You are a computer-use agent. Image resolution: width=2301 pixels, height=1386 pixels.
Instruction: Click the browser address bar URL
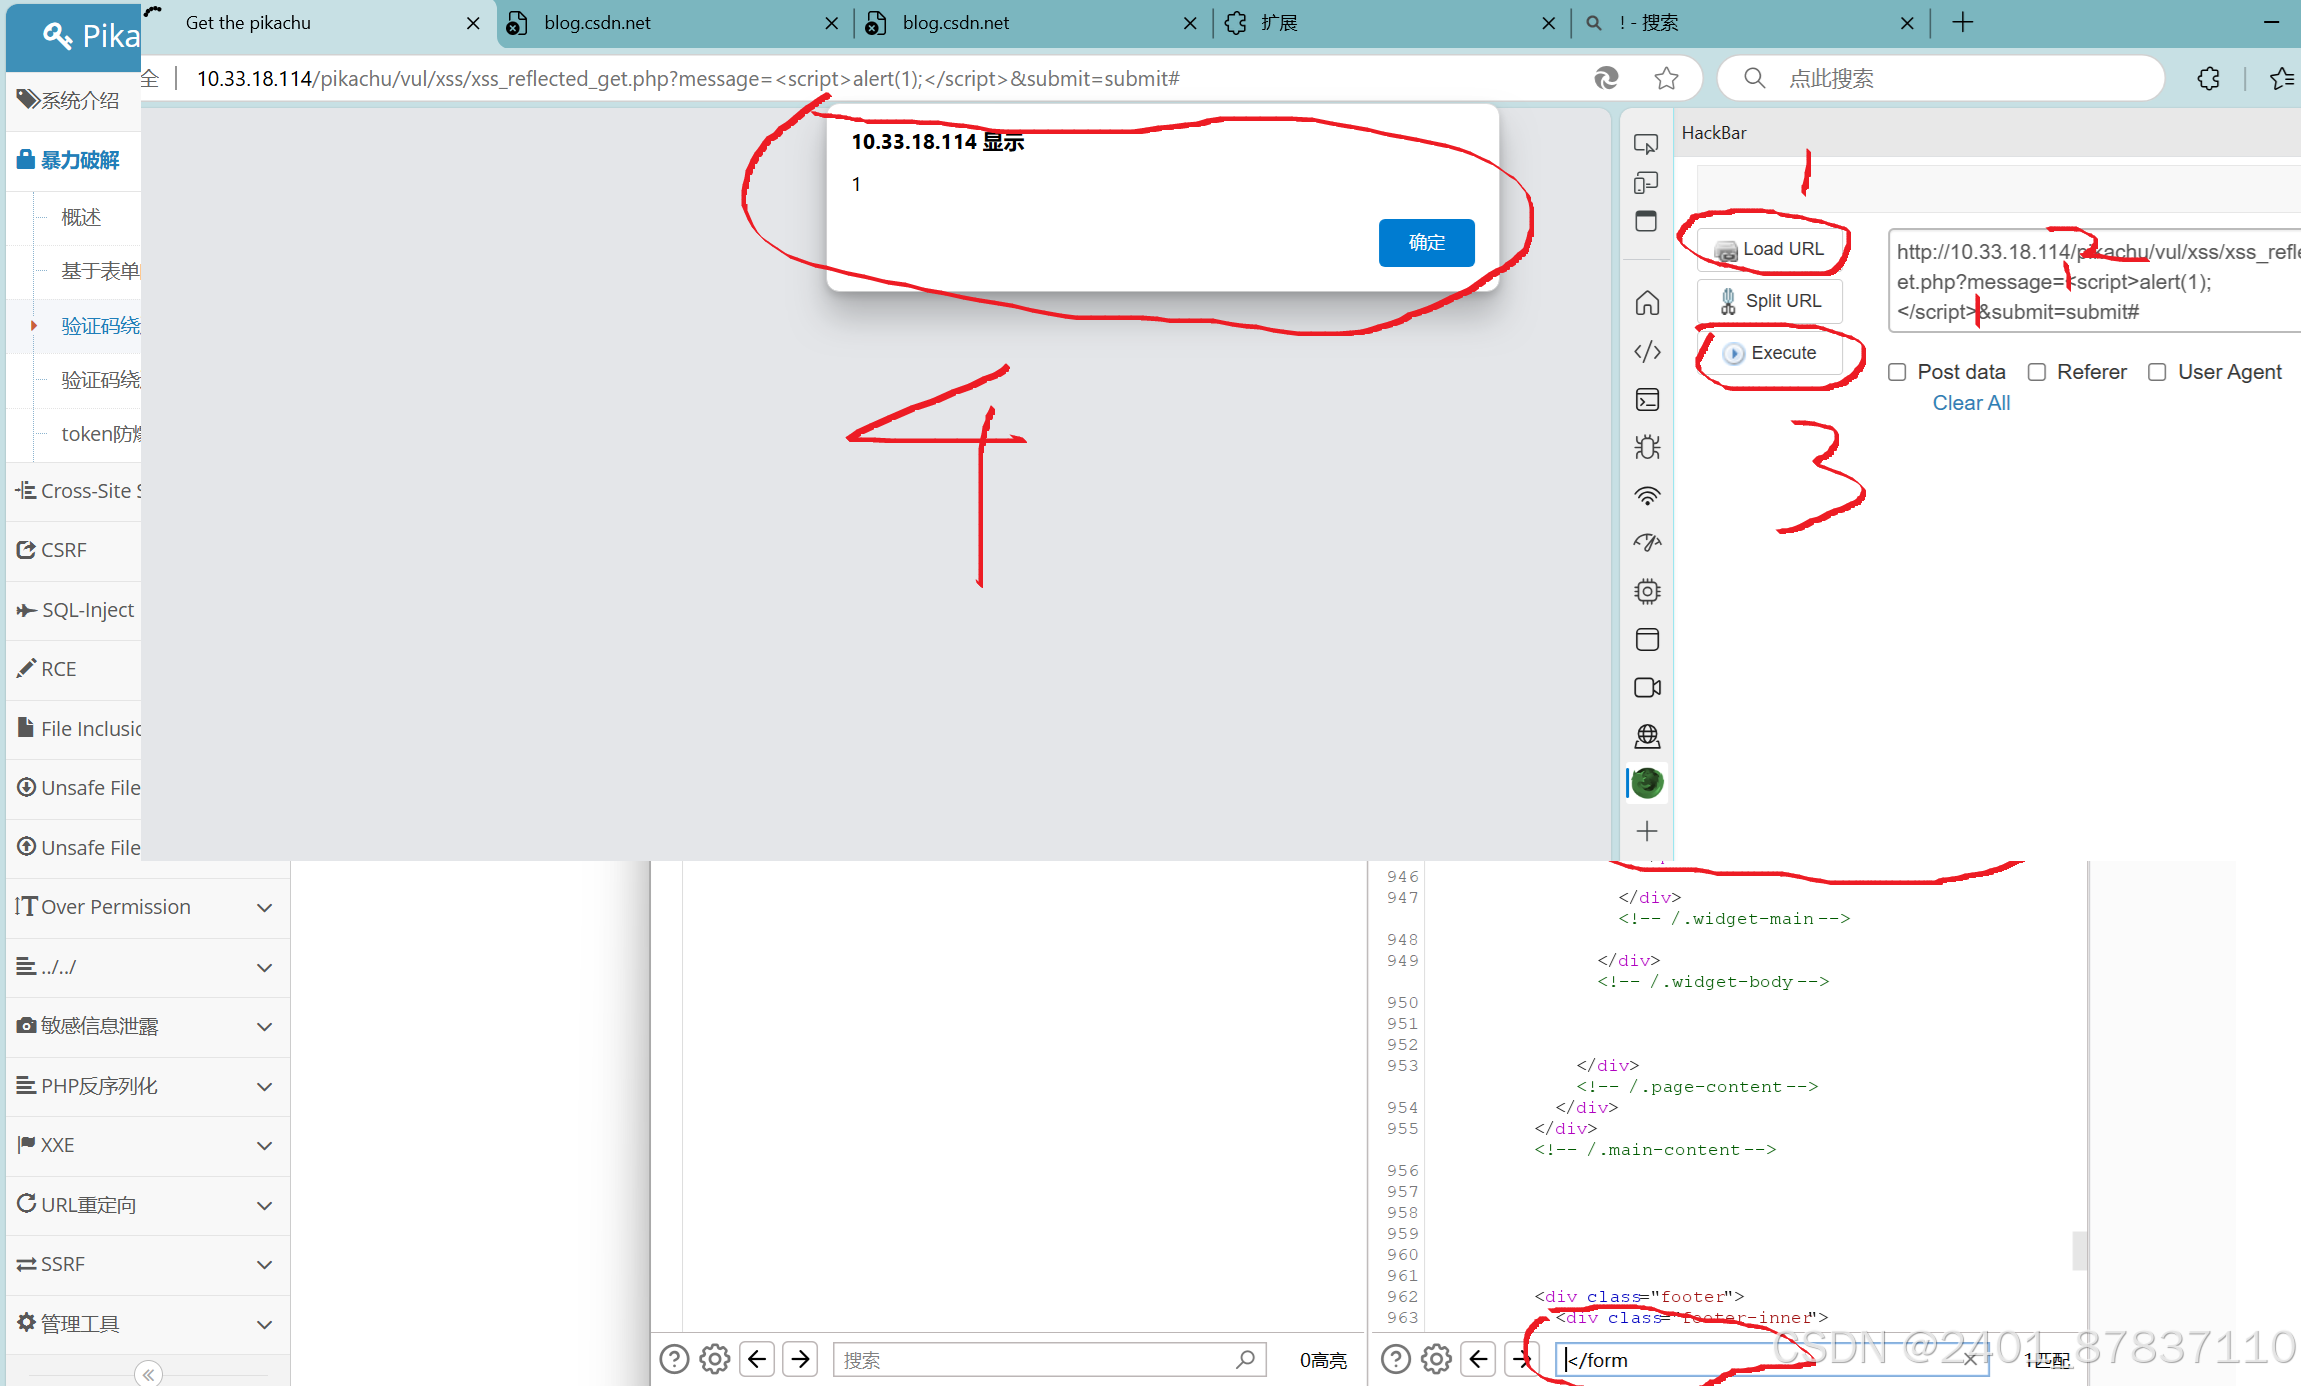click(688, 78)
